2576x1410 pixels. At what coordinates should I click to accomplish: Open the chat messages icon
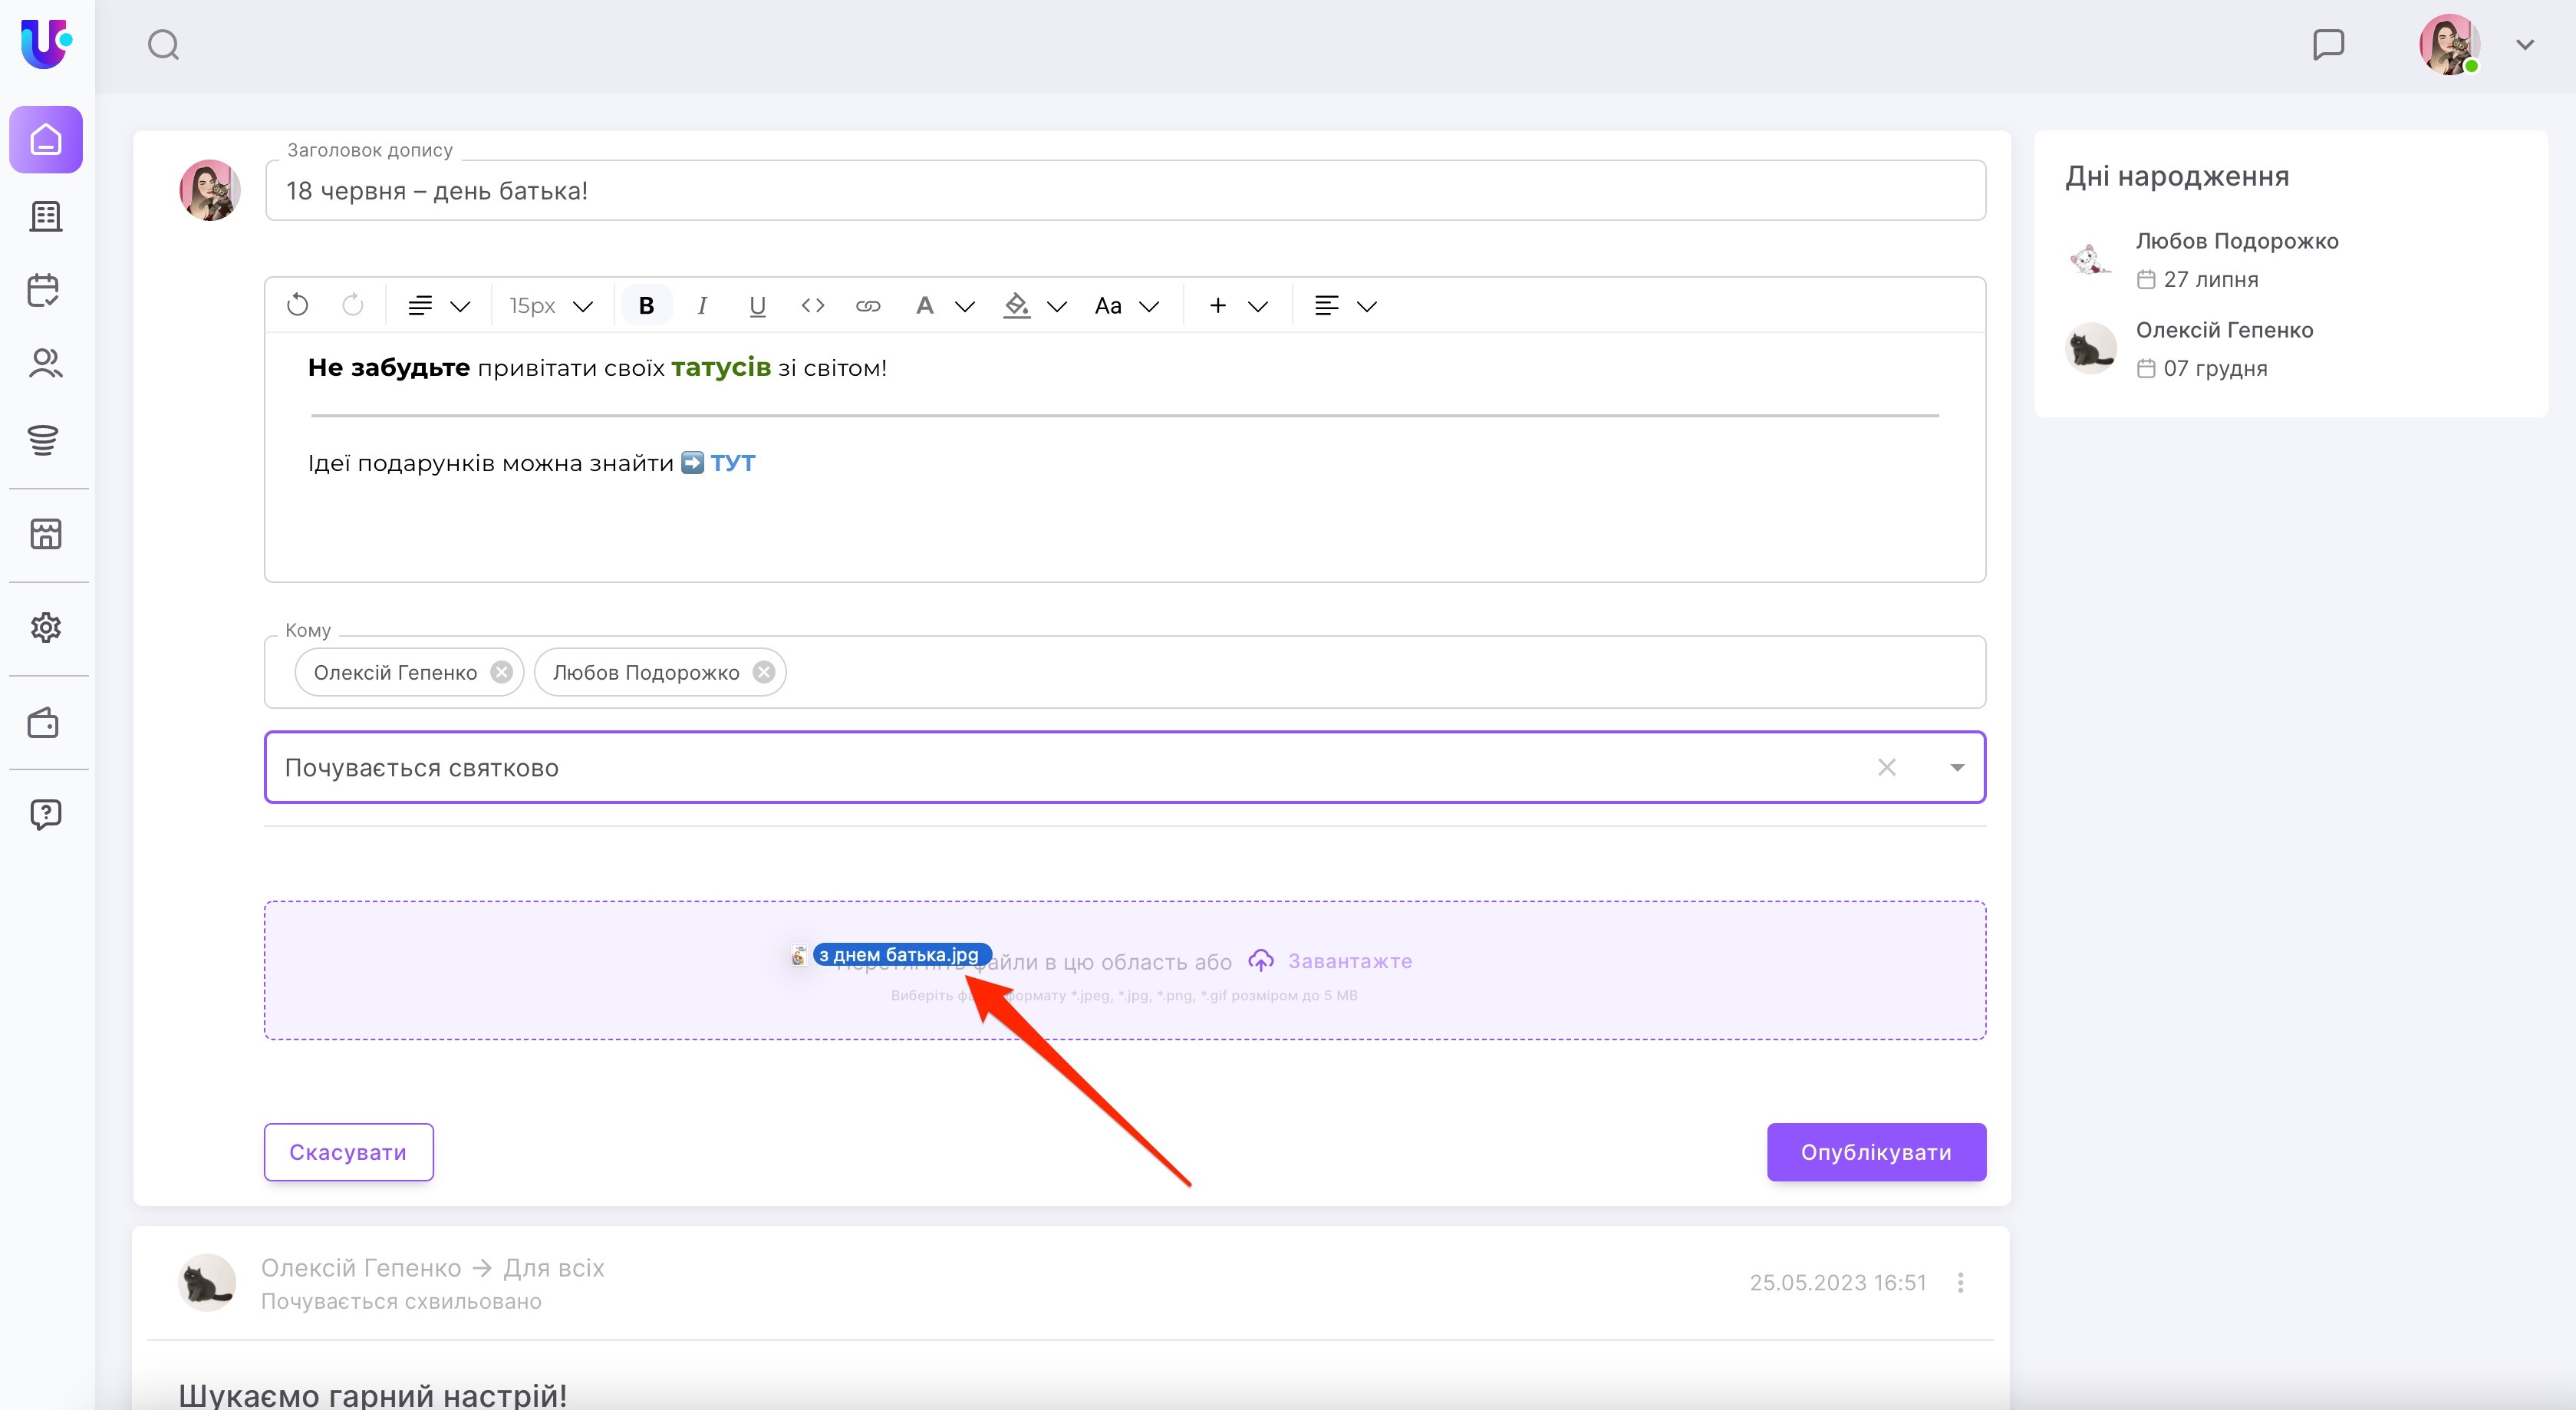2328,45
